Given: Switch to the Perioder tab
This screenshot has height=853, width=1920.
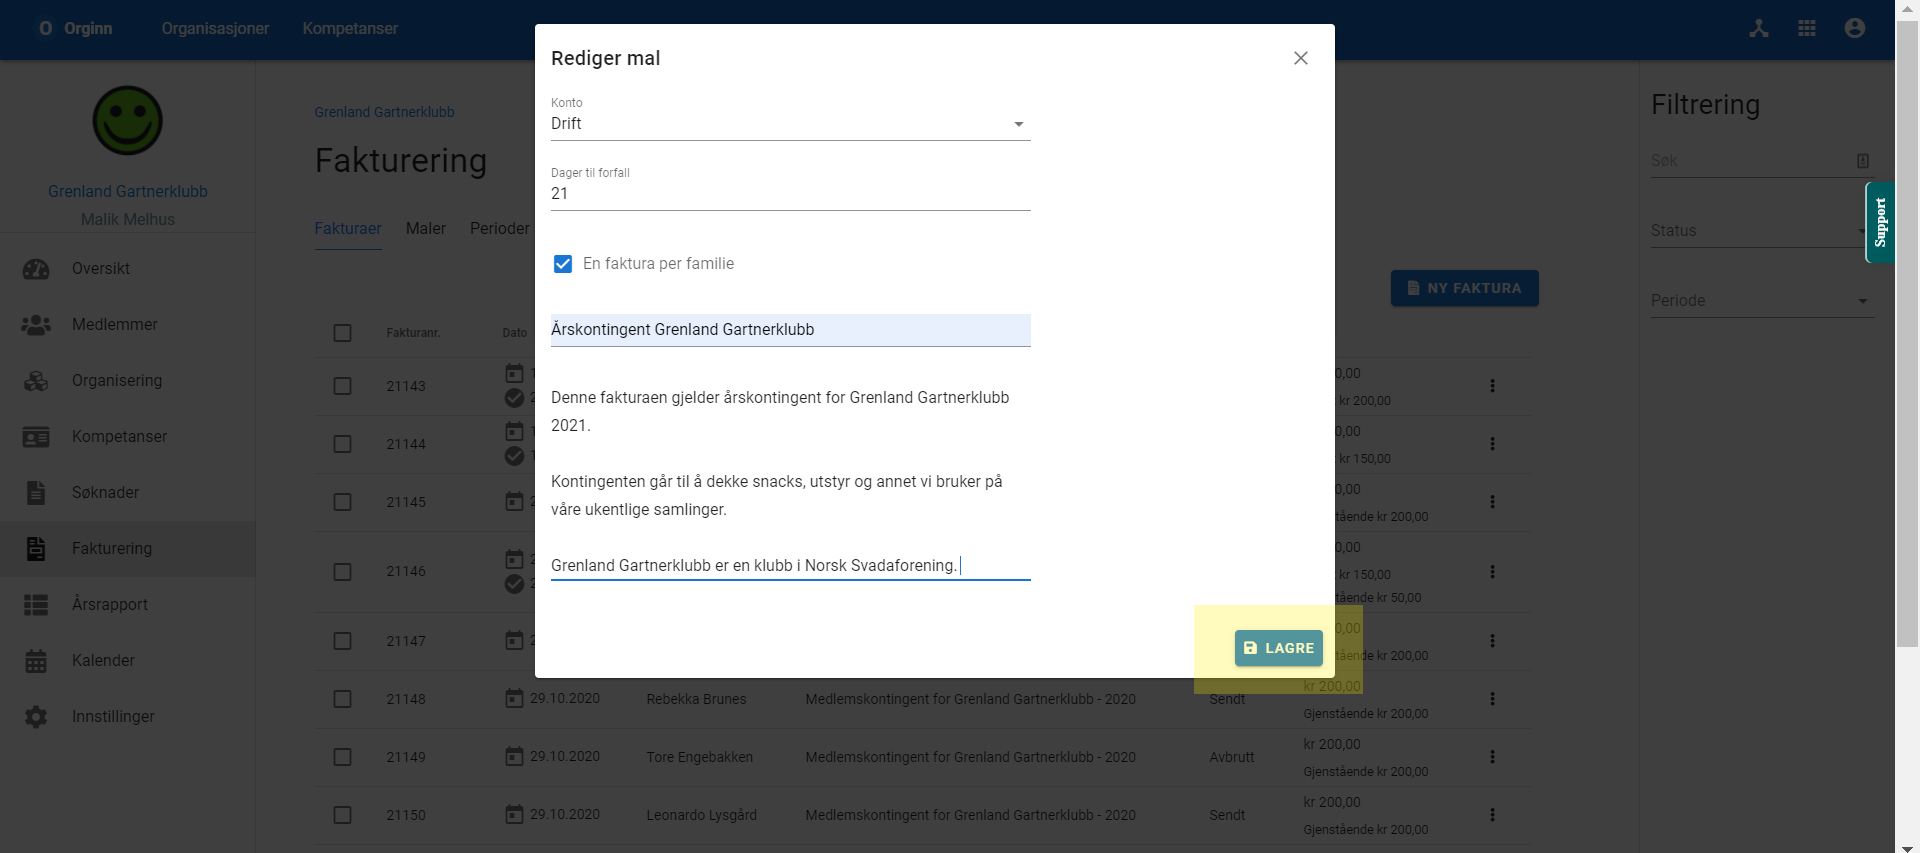Looking at the screenshot, I should click(500, 229).
